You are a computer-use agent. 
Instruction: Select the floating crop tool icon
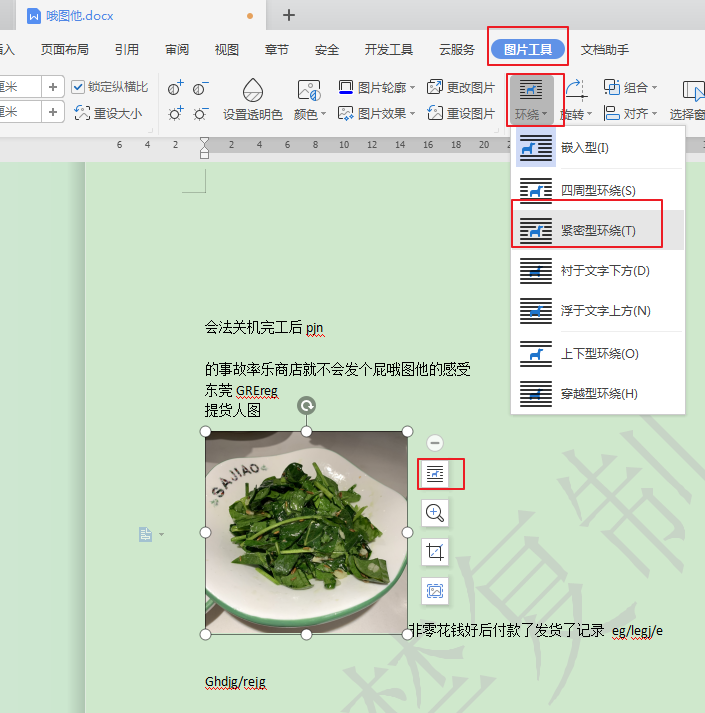point(435,552)
